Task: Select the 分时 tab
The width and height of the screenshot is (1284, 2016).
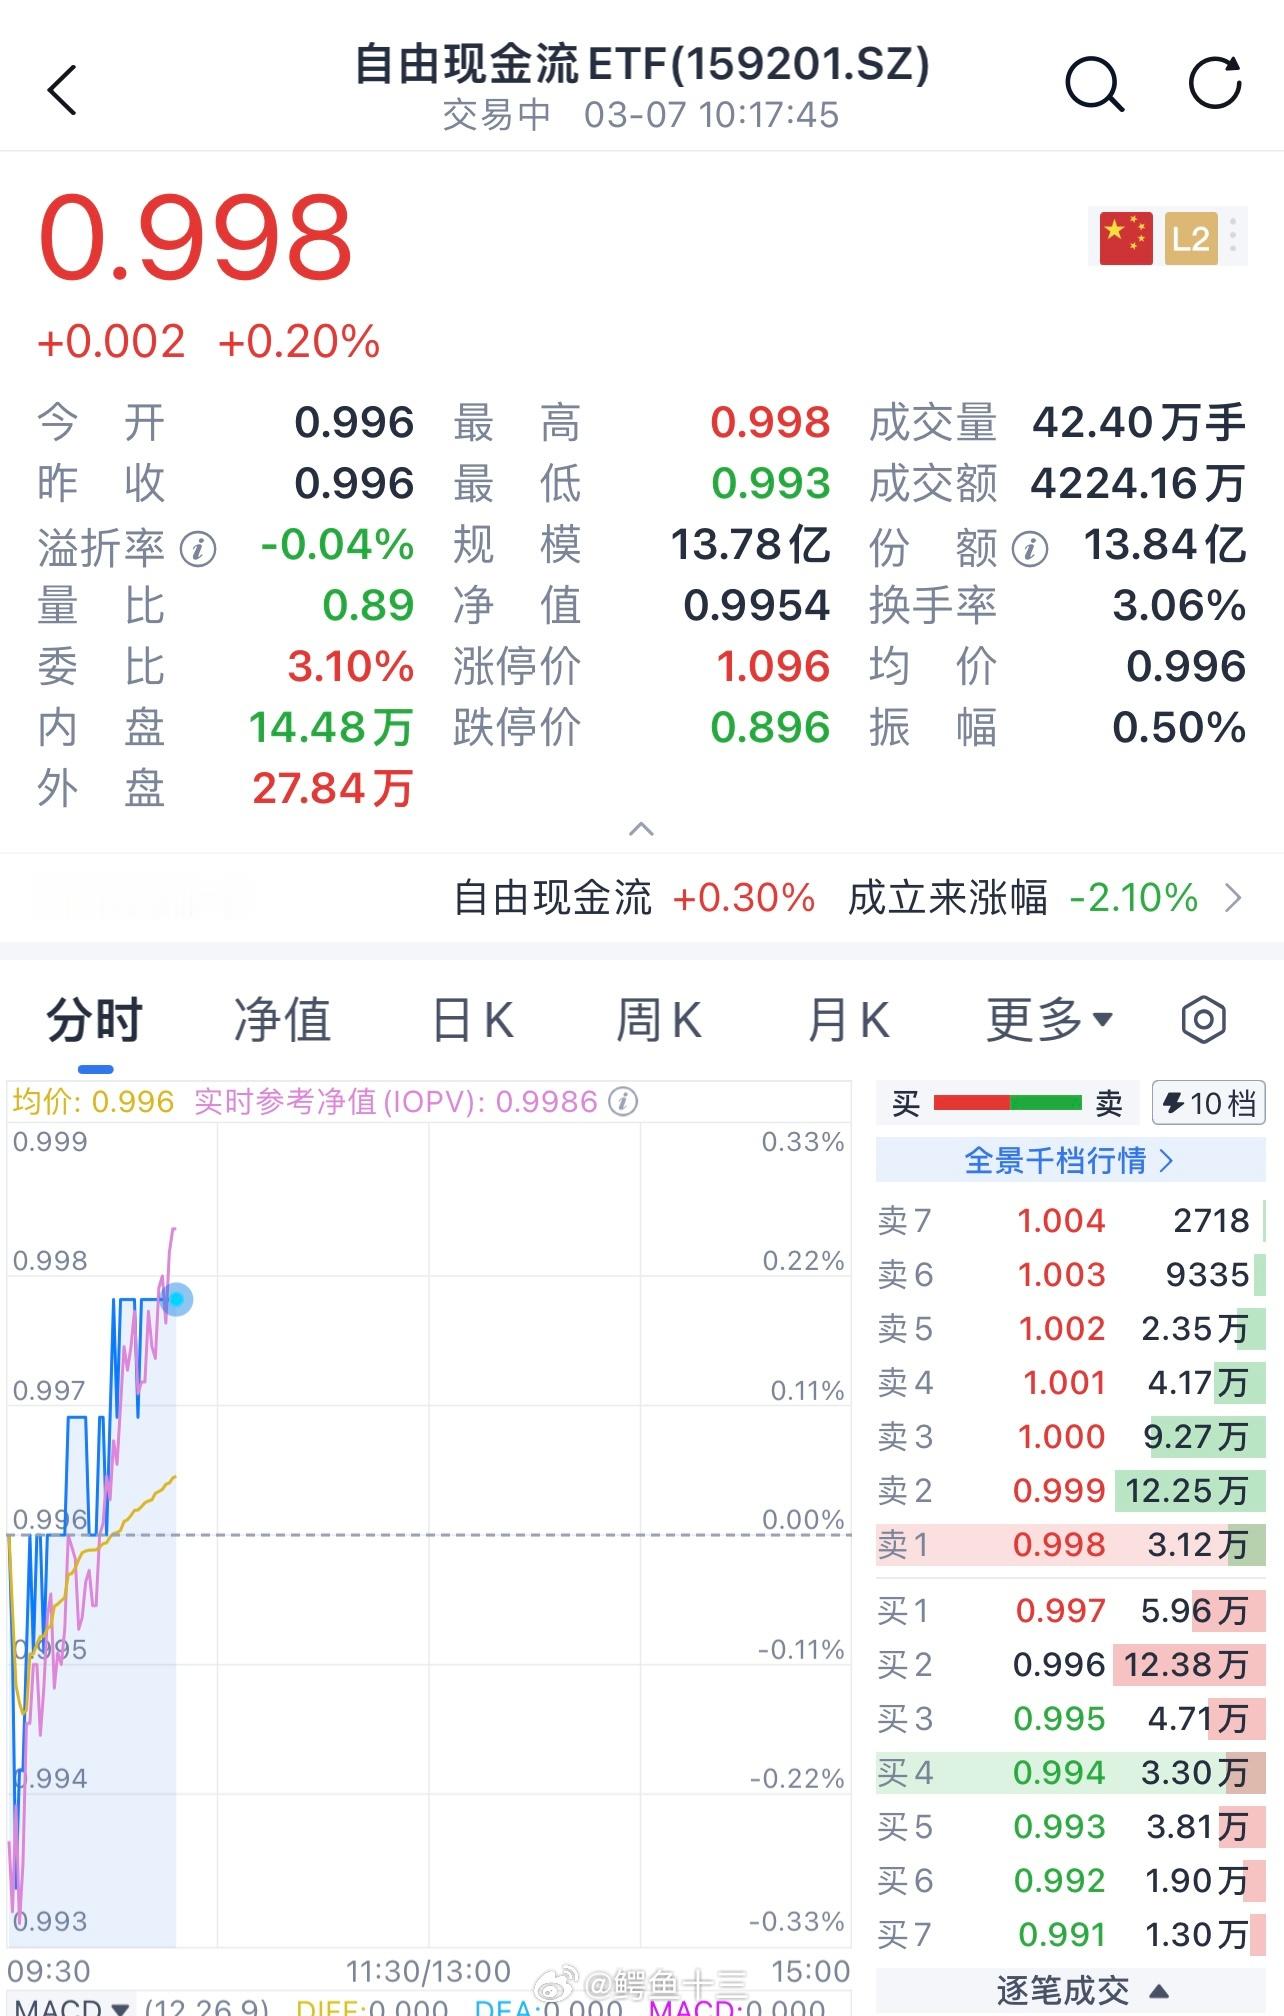Action: click(x=95, y=1020)
